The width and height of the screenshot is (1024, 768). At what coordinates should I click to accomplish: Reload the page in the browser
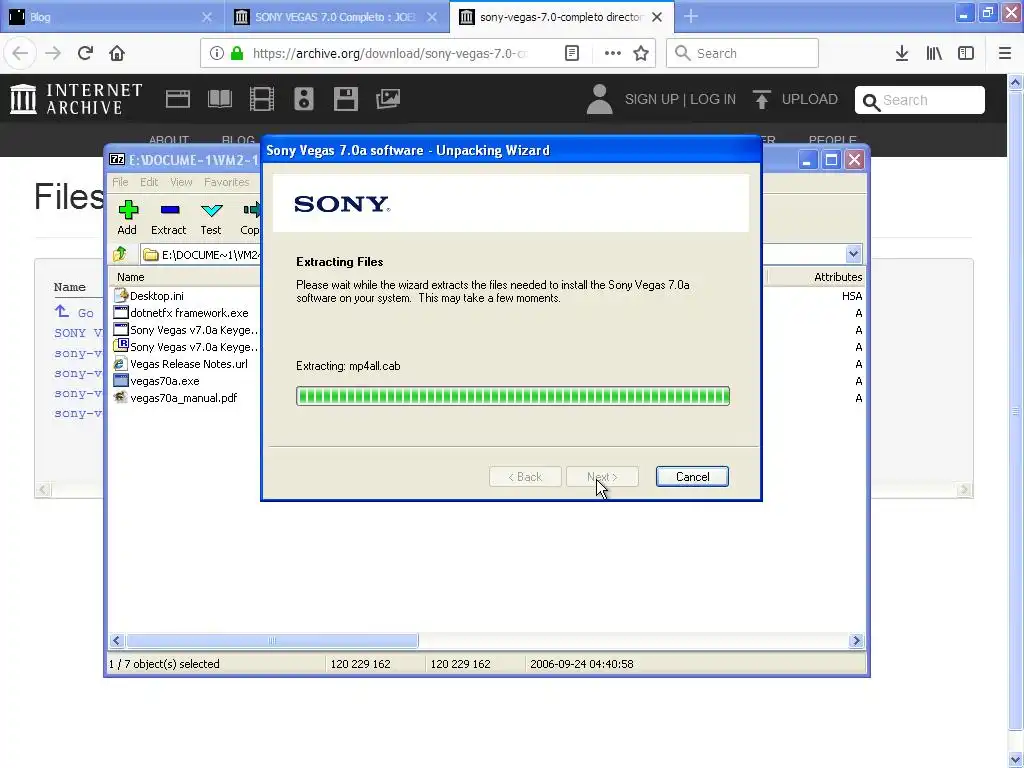[x=85, y=53]
